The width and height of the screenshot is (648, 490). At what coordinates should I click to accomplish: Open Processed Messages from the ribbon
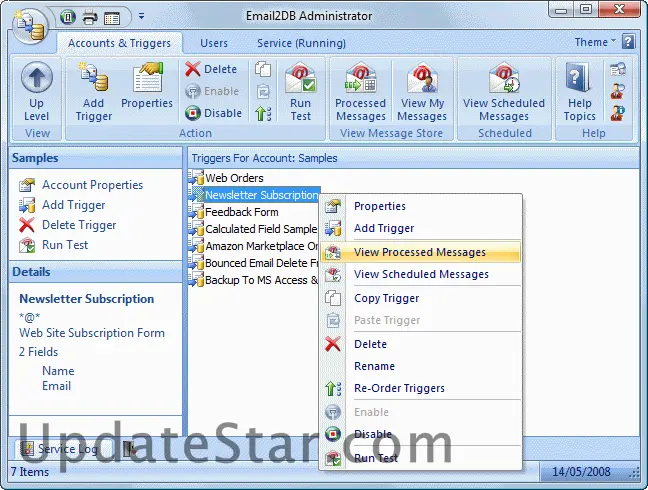click(361, 91)
